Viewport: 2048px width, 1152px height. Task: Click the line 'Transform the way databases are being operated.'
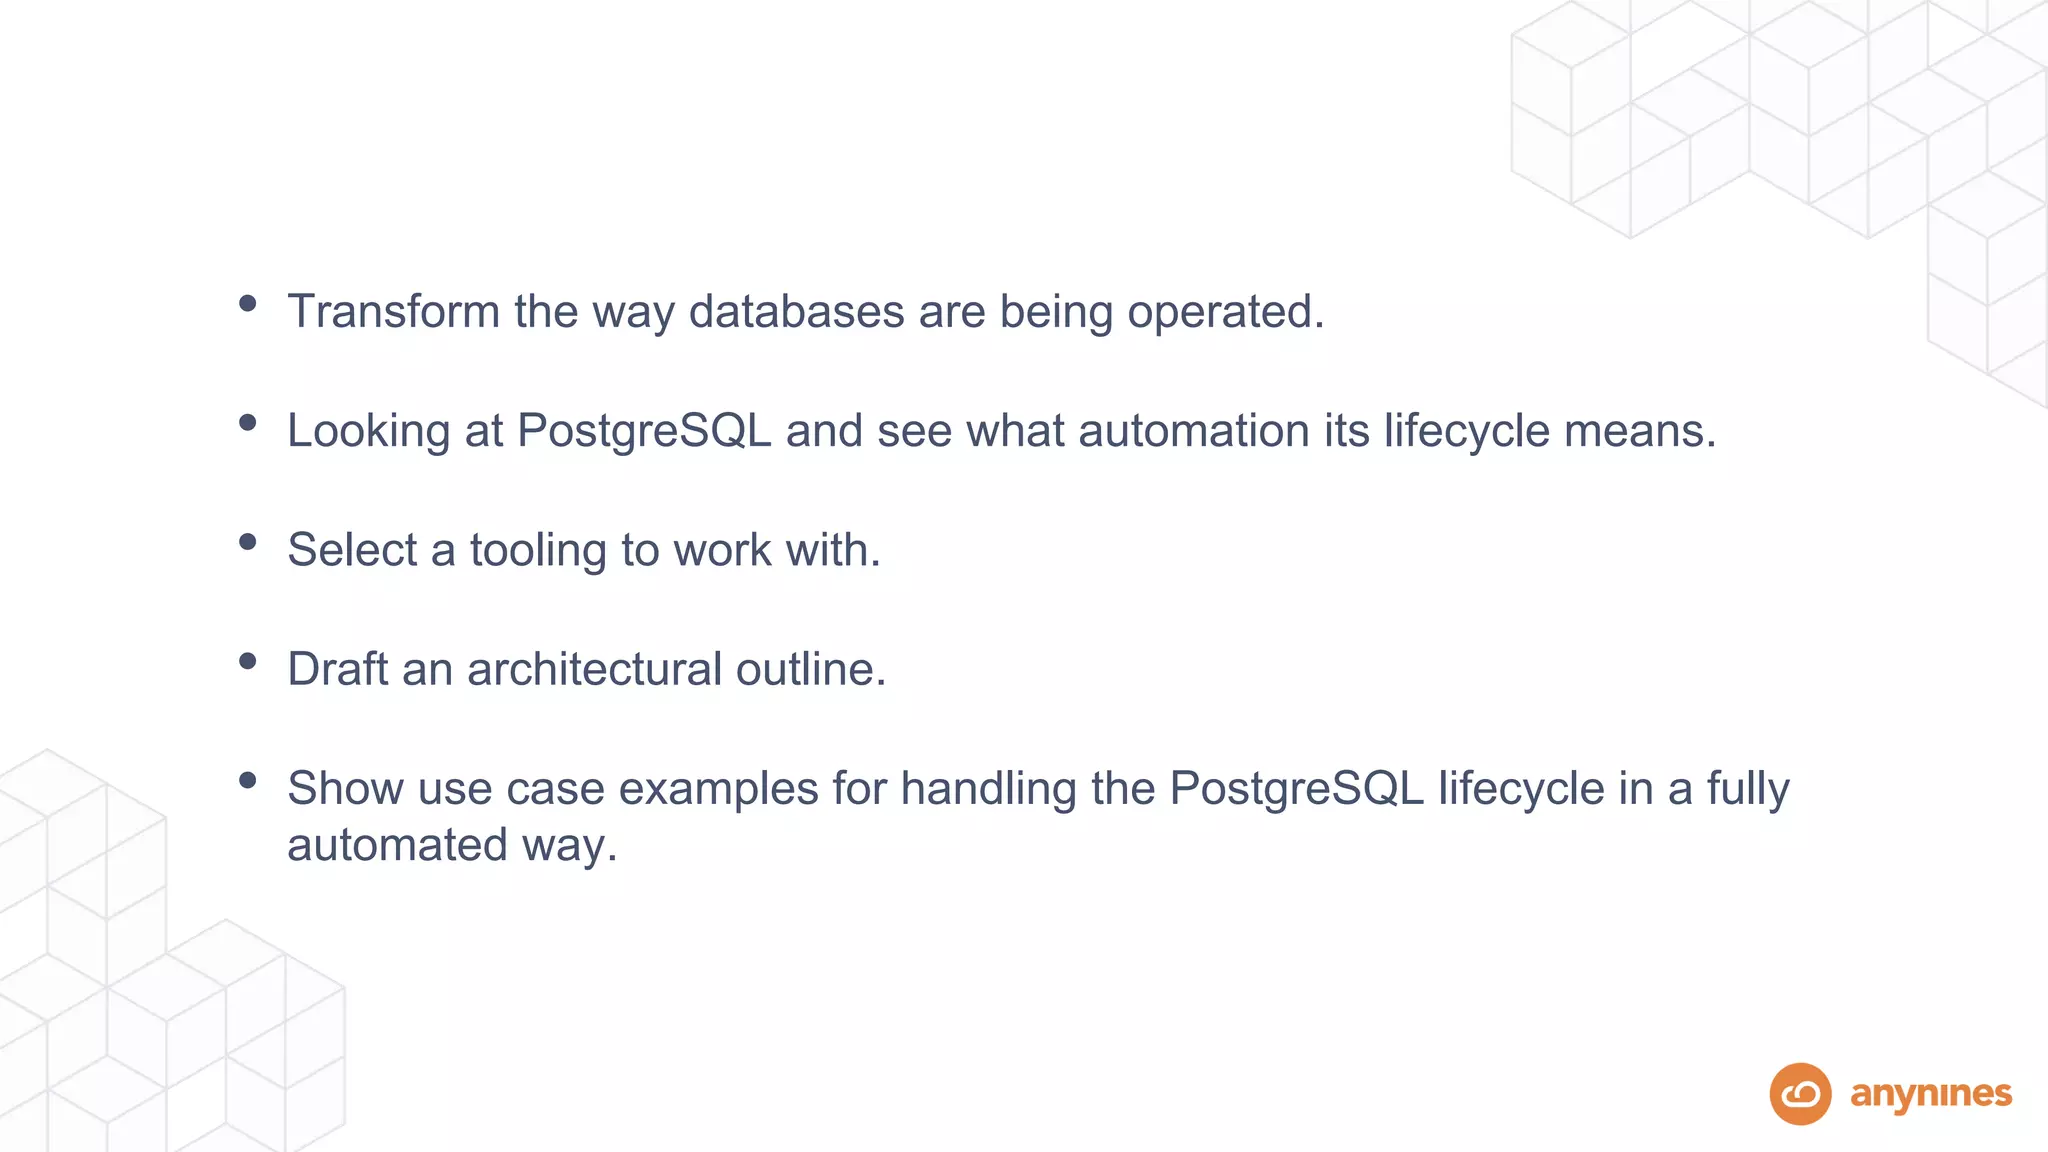pyautogui.click(x=806, y=312)
